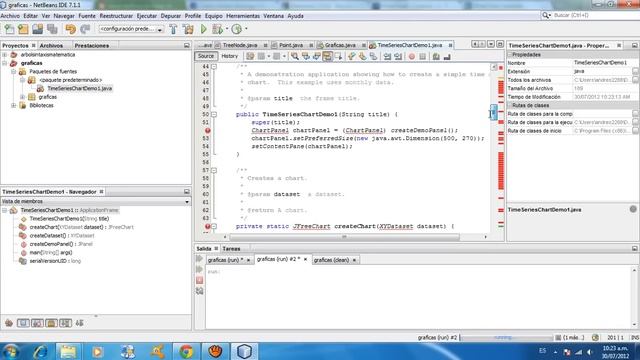Click the error marker beside createChart line
The width and height of the screenshot is (640, 360).
[x=207, y=226]
